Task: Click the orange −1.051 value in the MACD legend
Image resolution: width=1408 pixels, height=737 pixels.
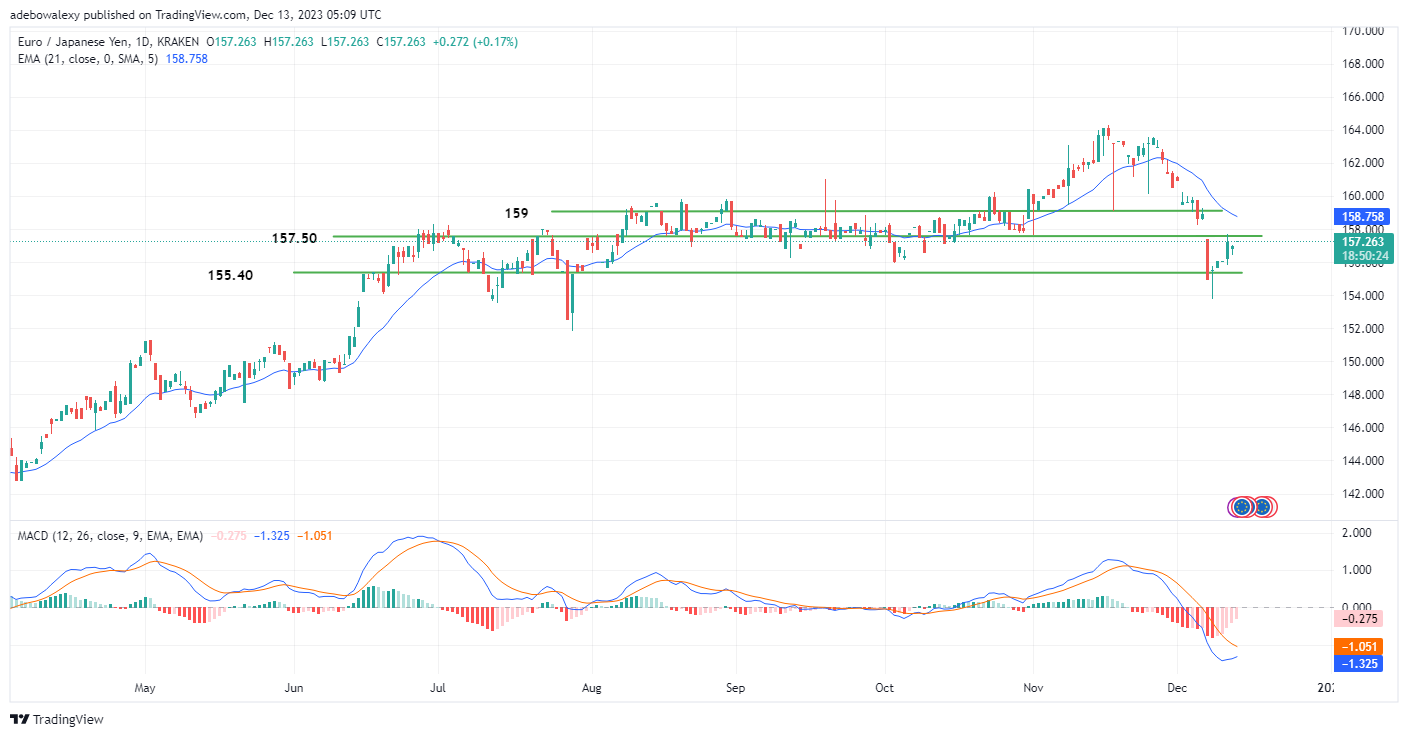Action: 315,536
